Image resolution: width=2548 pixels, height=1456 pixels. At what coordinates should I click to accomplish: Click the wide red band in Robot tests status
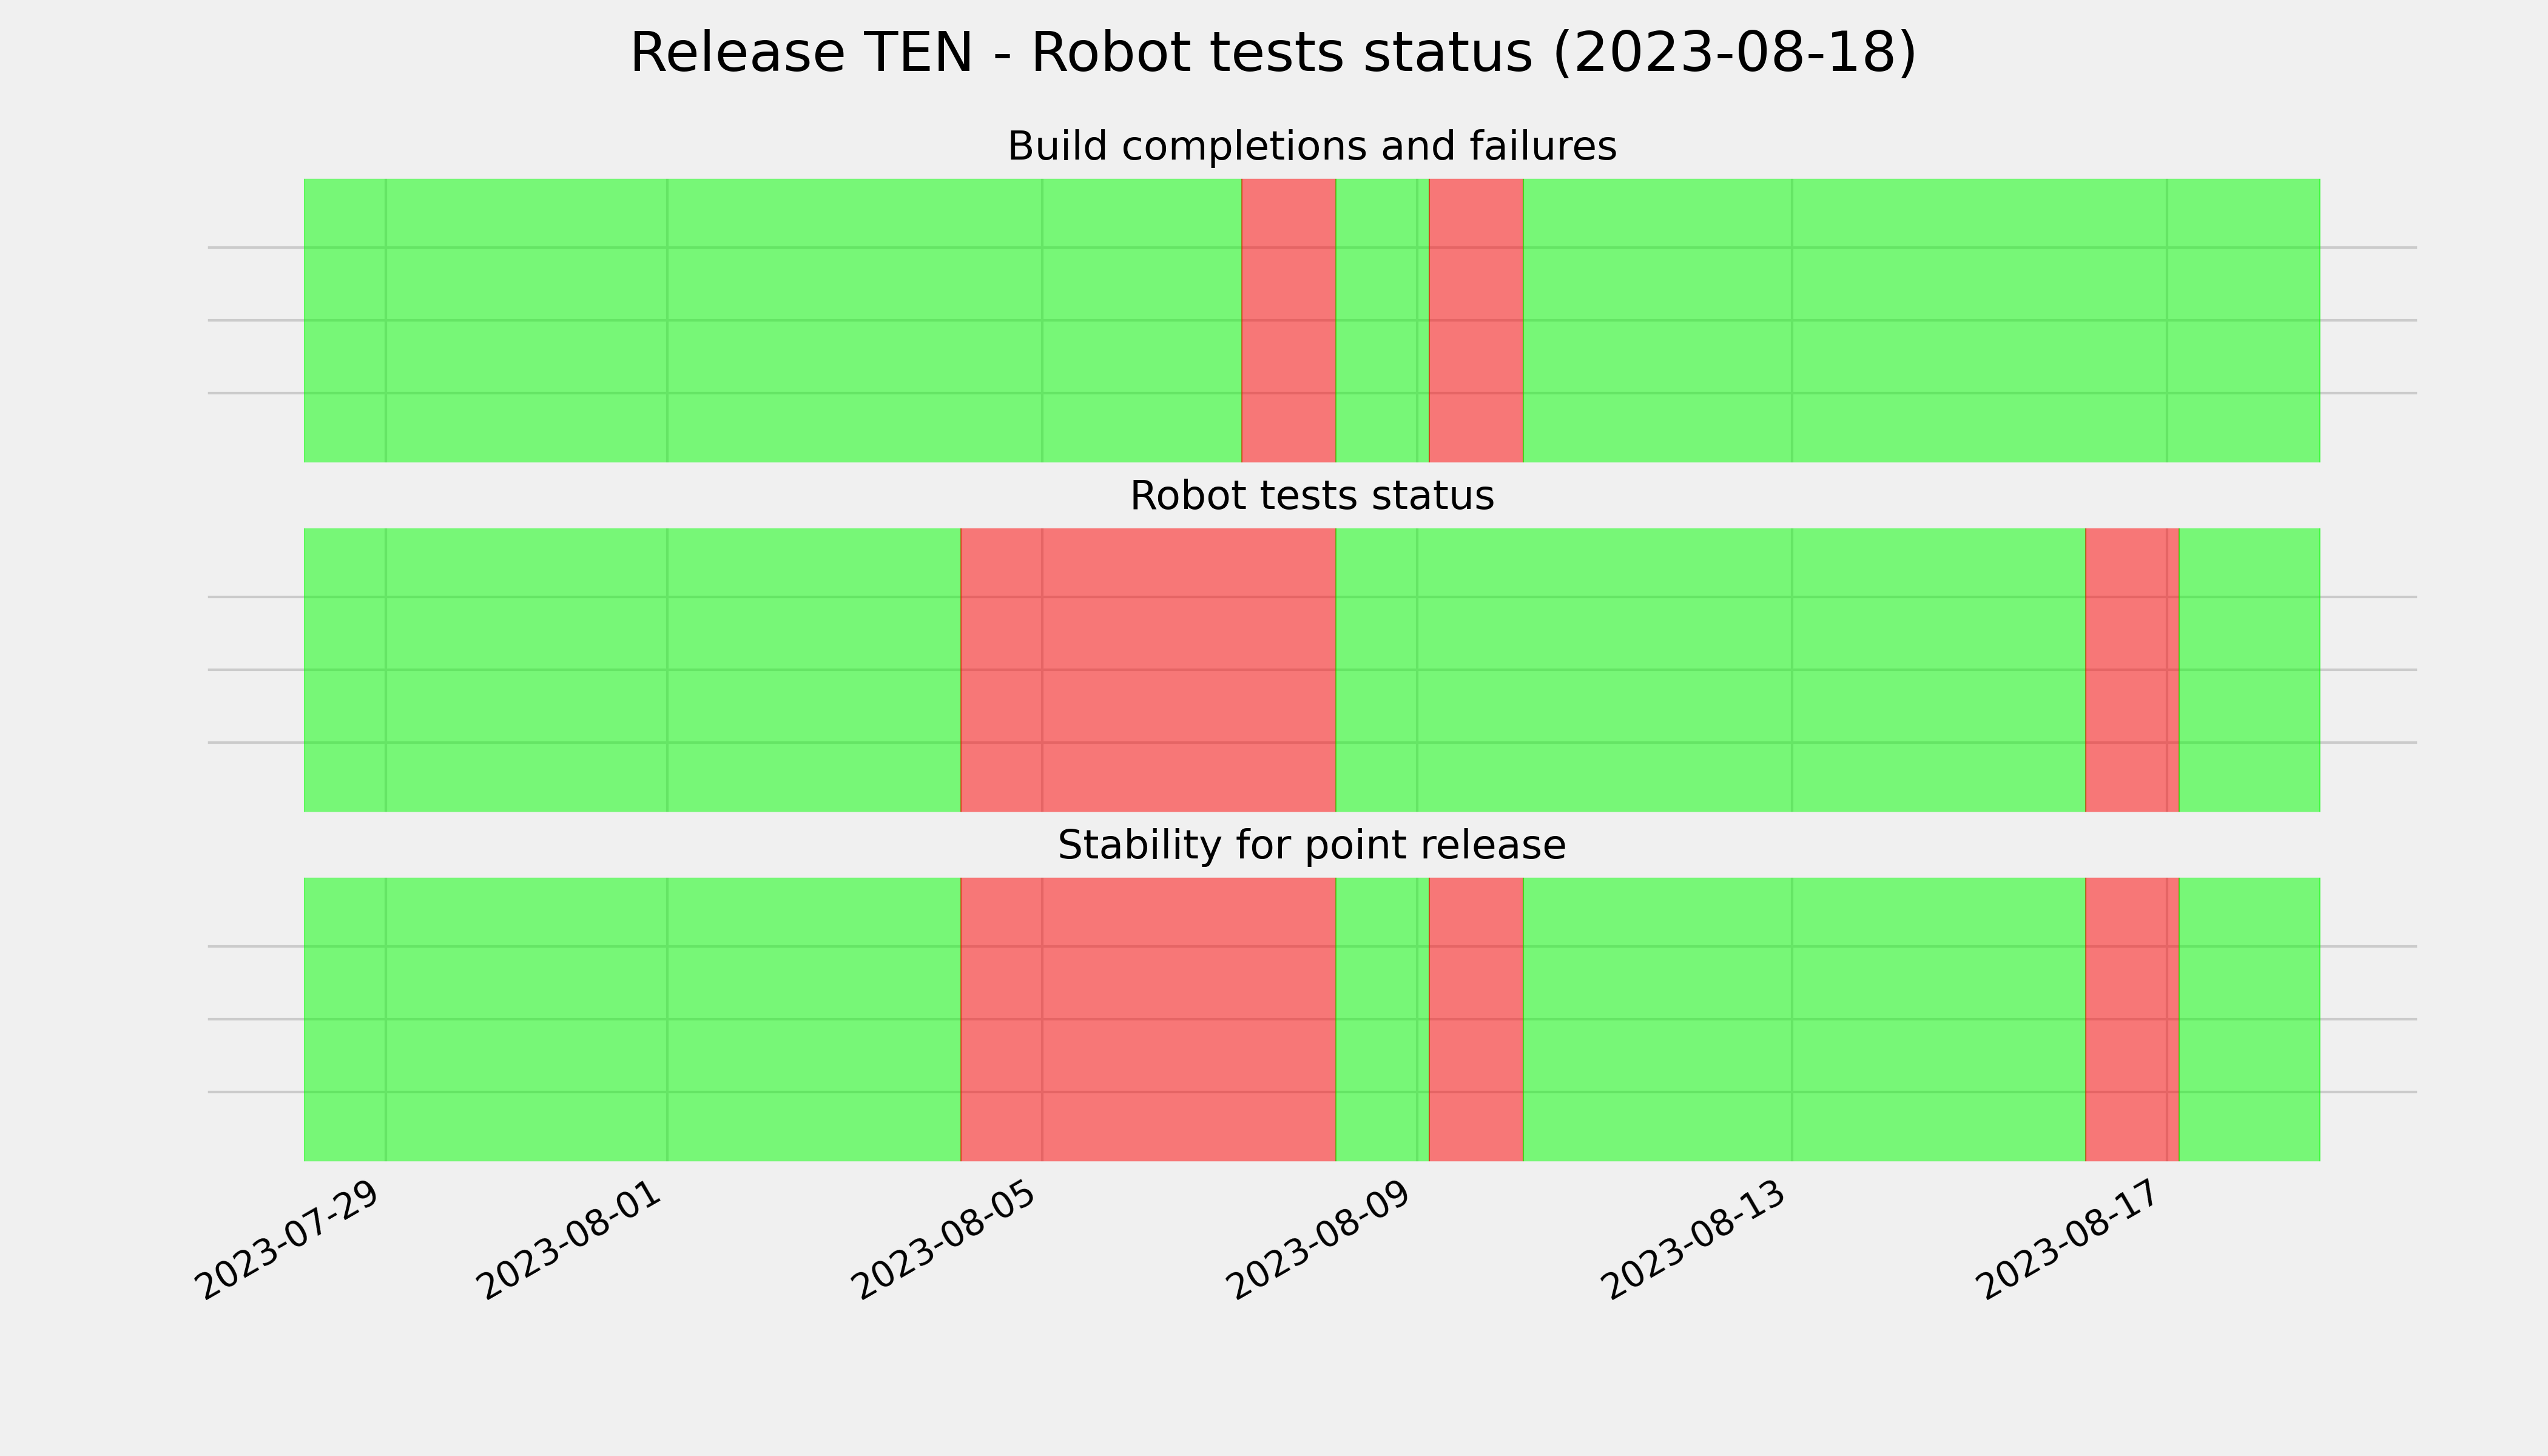tap(1148, 670)
